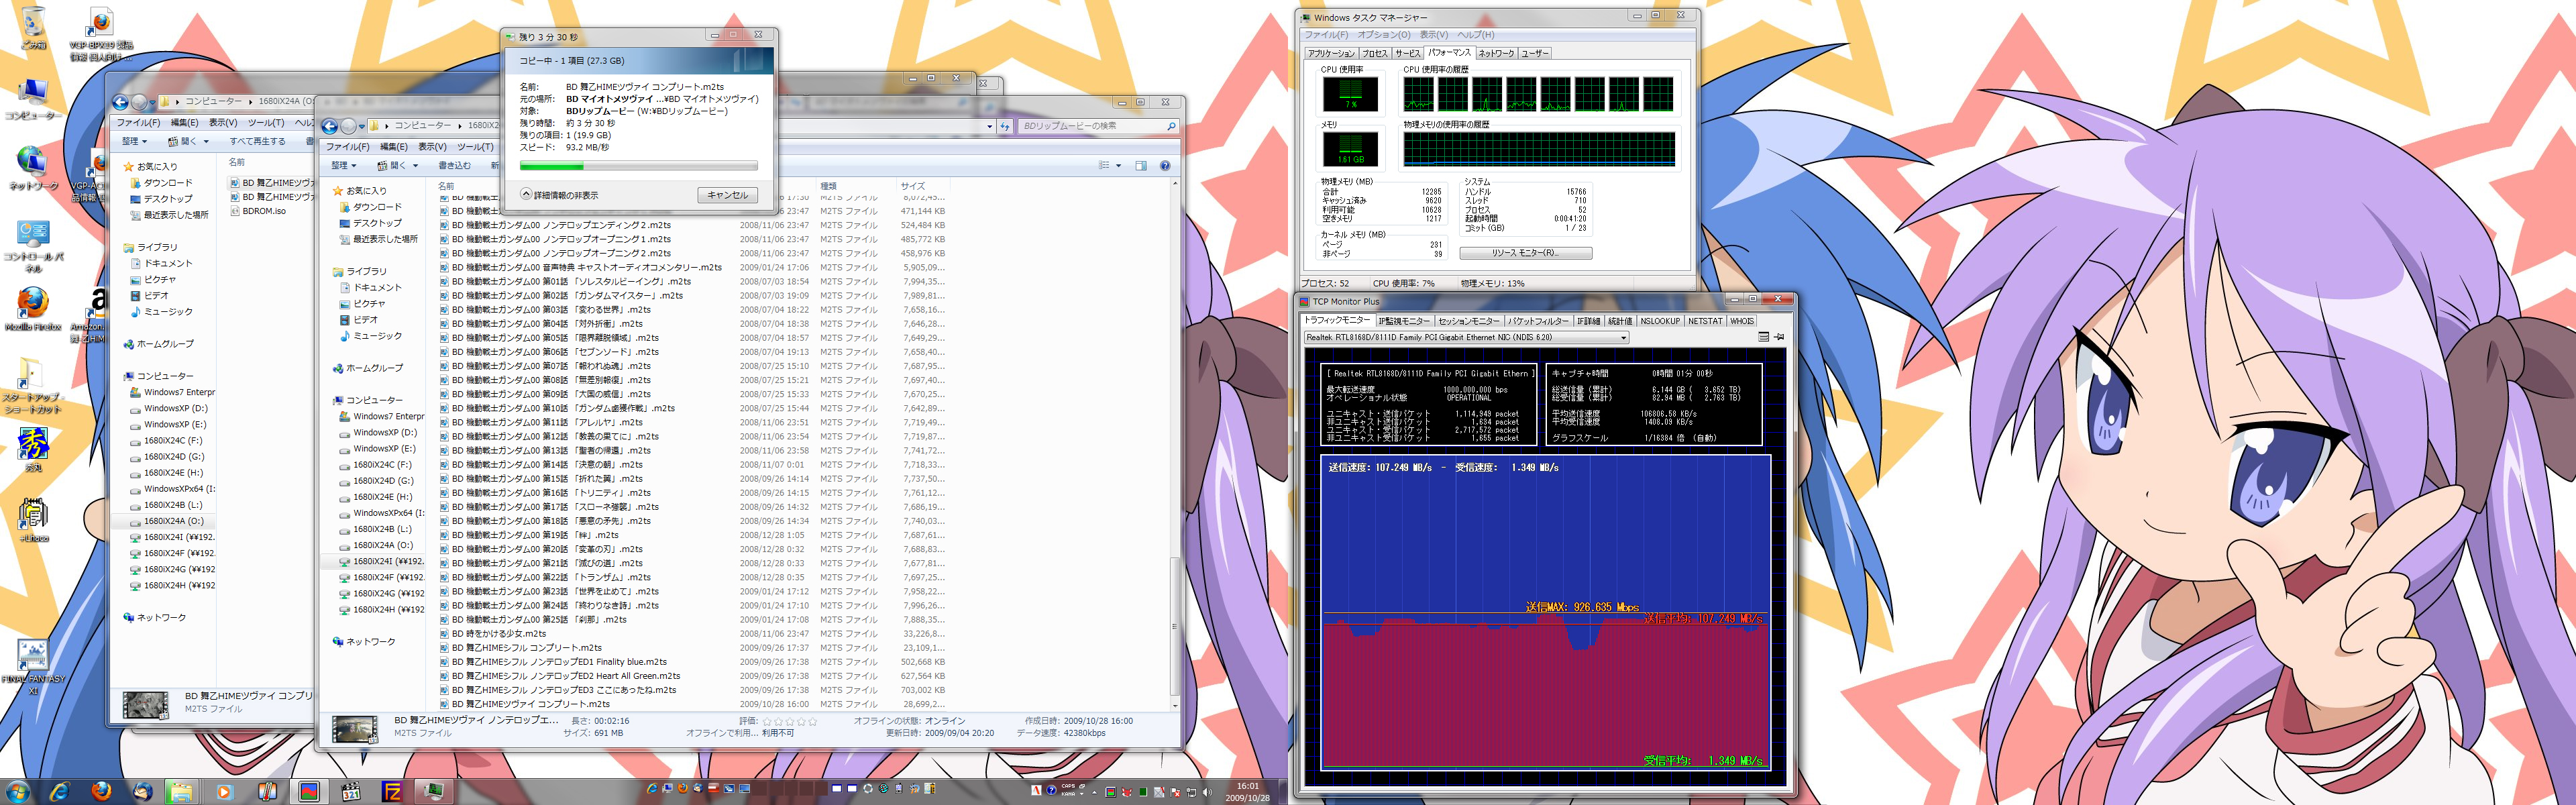Click the pin icon in TCP Monitor Plus

1779,337
